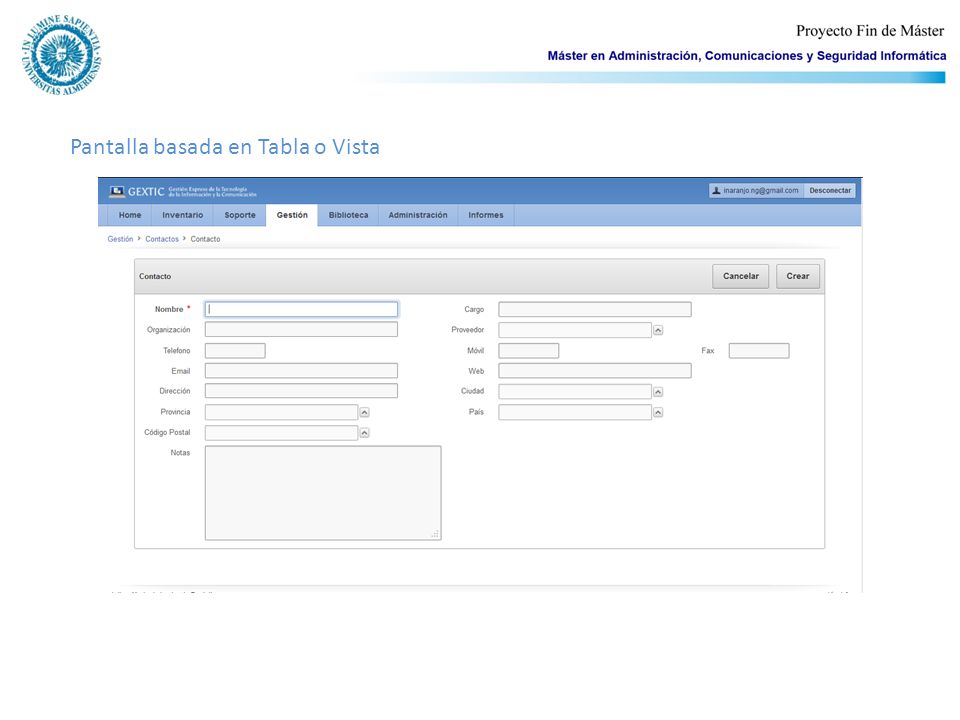The height and width of the screenshot is (720, 960).
Task: Follow the Gestión breadcrumb link
Action: [x=120, y=239]
